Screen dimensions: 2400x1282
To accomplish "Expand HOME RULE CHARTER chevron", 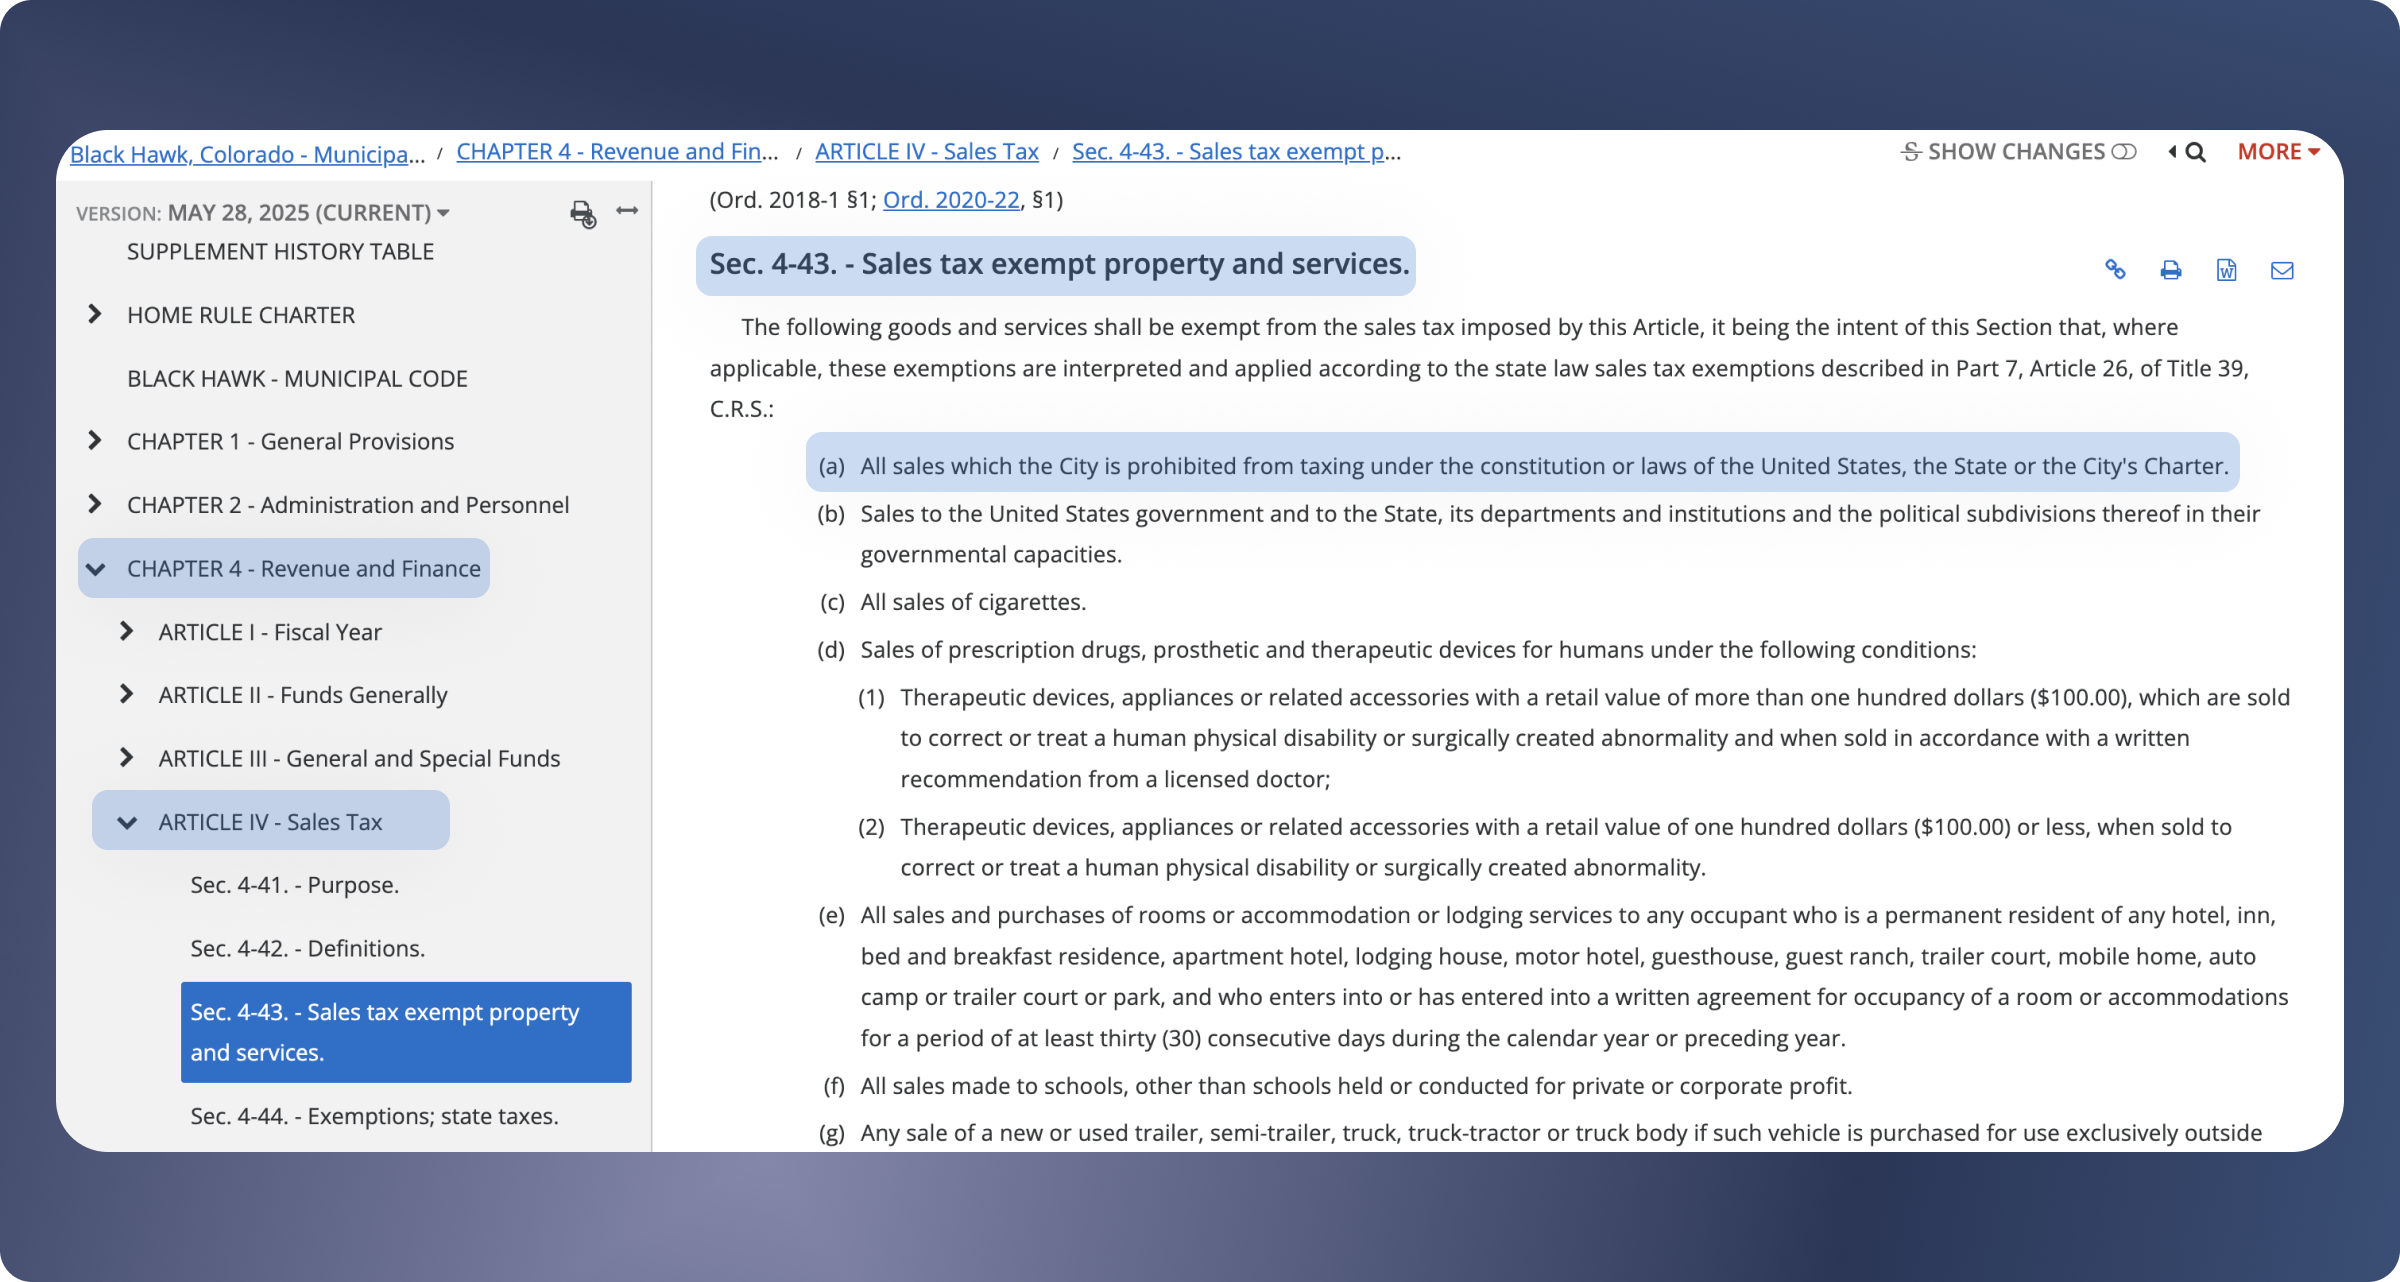I will (95, 314).
